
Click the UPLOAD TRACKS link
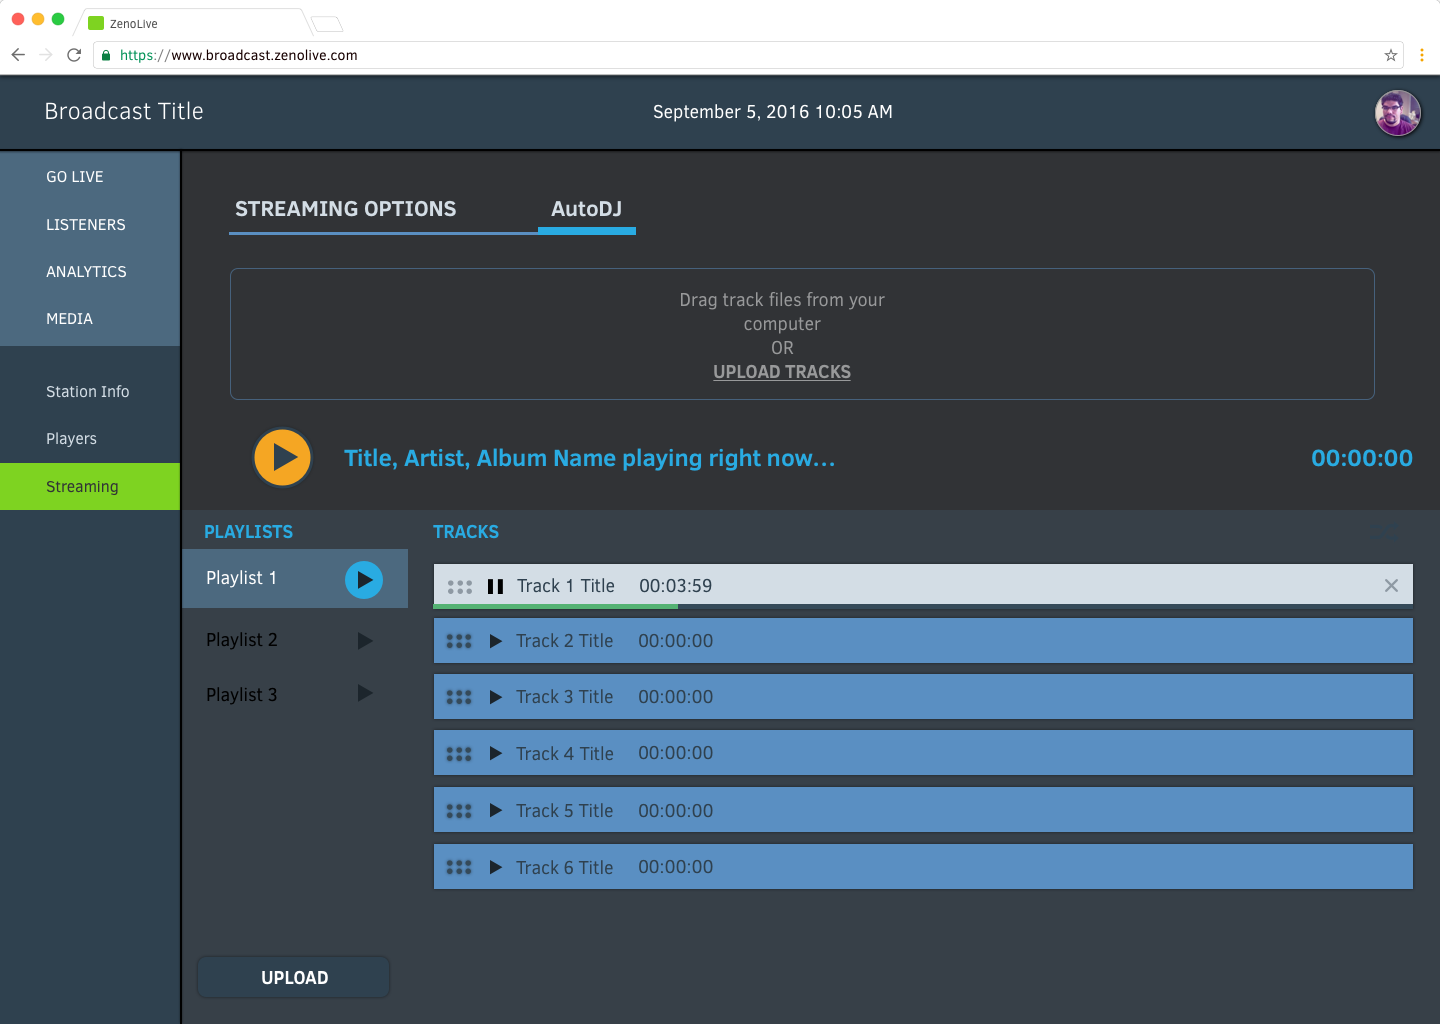click(782, 372)
